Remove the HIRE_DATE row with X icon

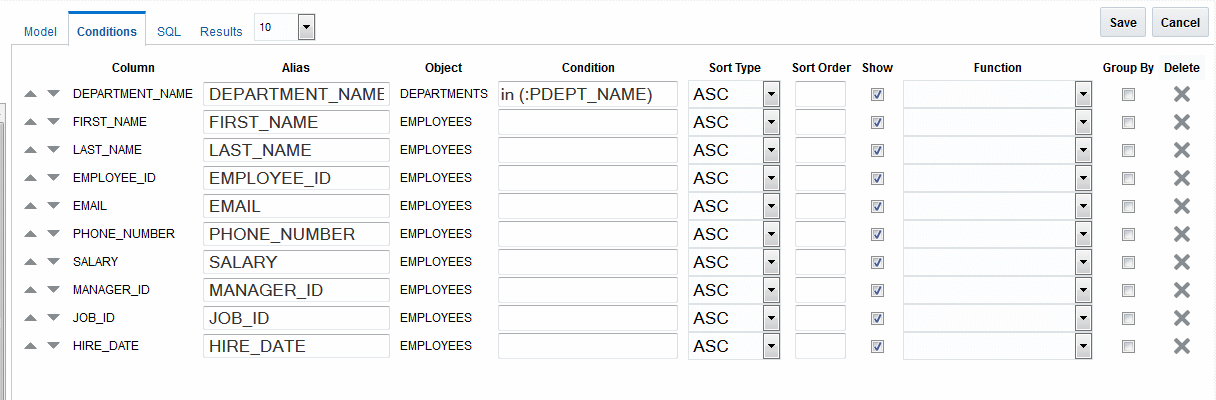coord(1181,346)
